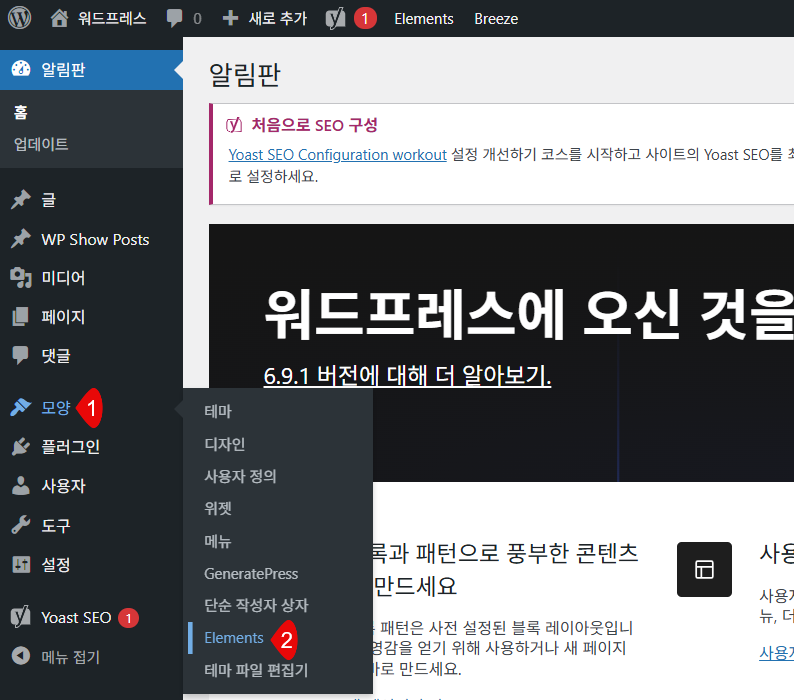Follow the Yoast SEO Configuration workout link
Viewport: 794px width, 700px height.
tap(337, 154)
